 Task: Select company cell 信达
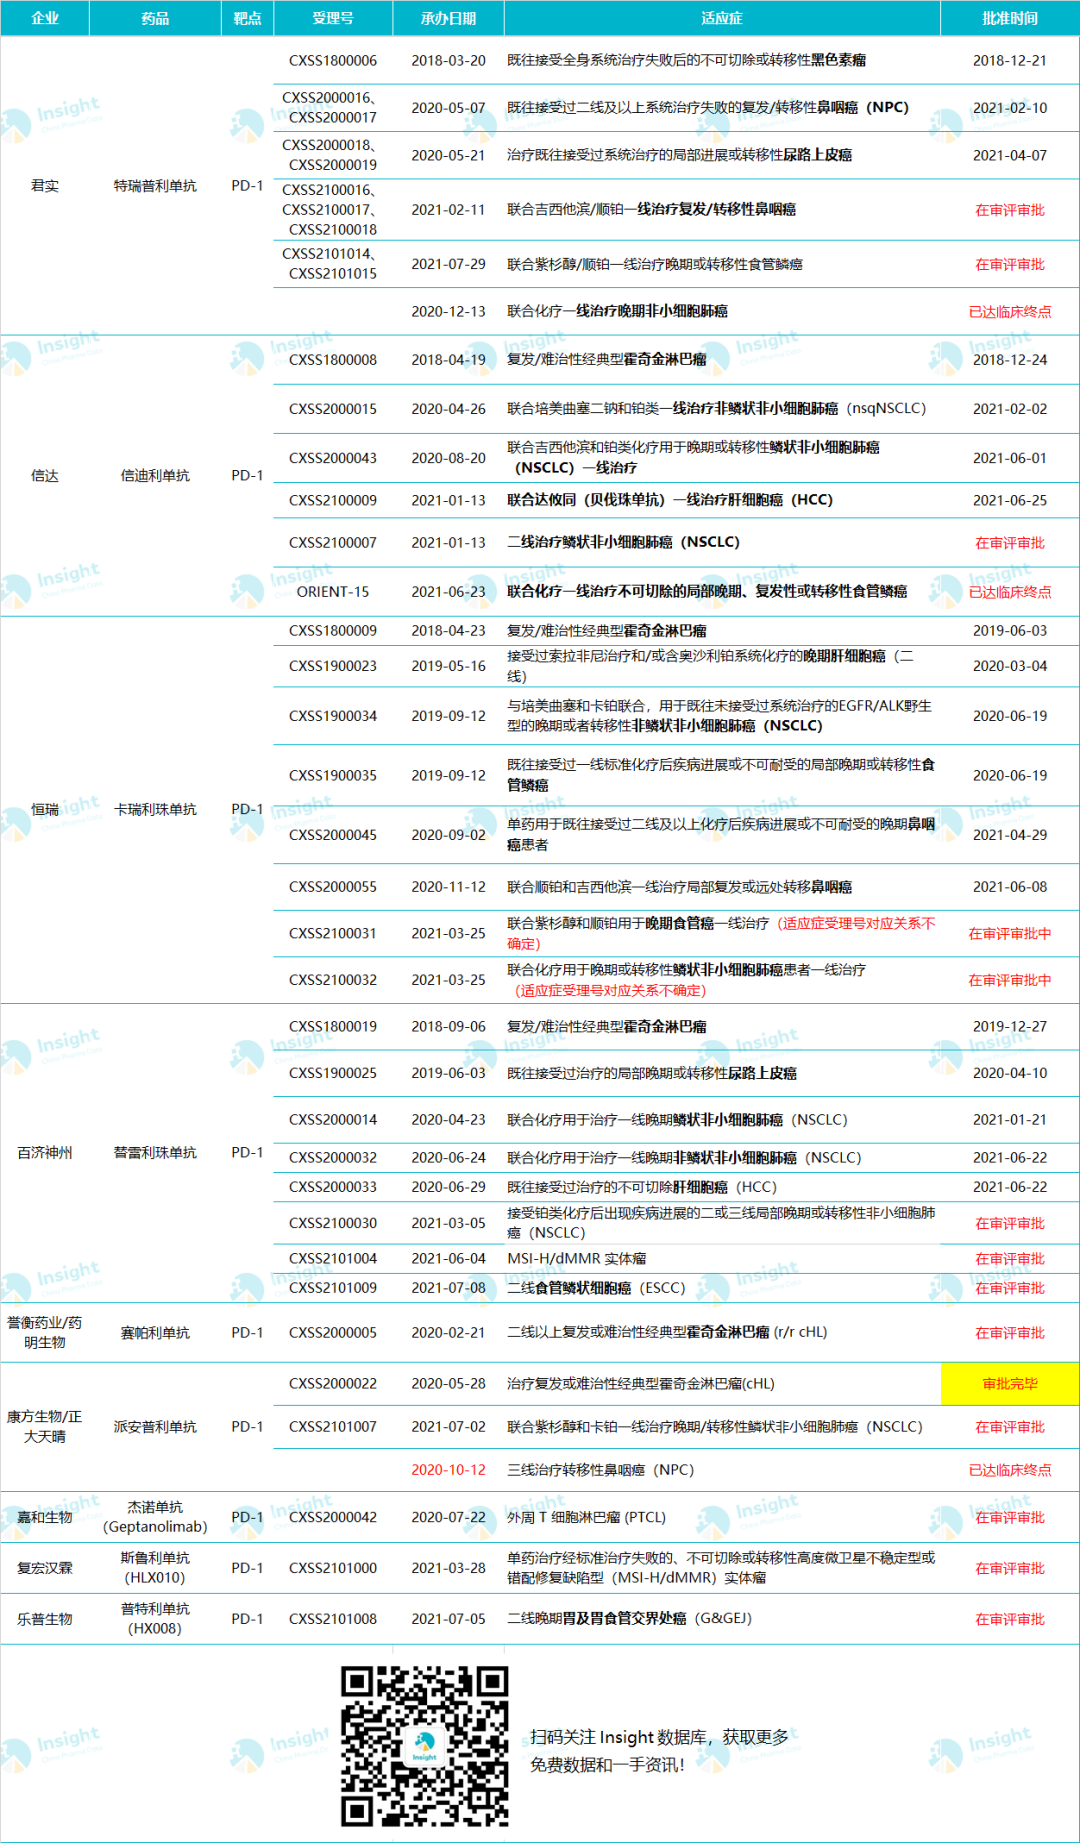pos(45,476)
